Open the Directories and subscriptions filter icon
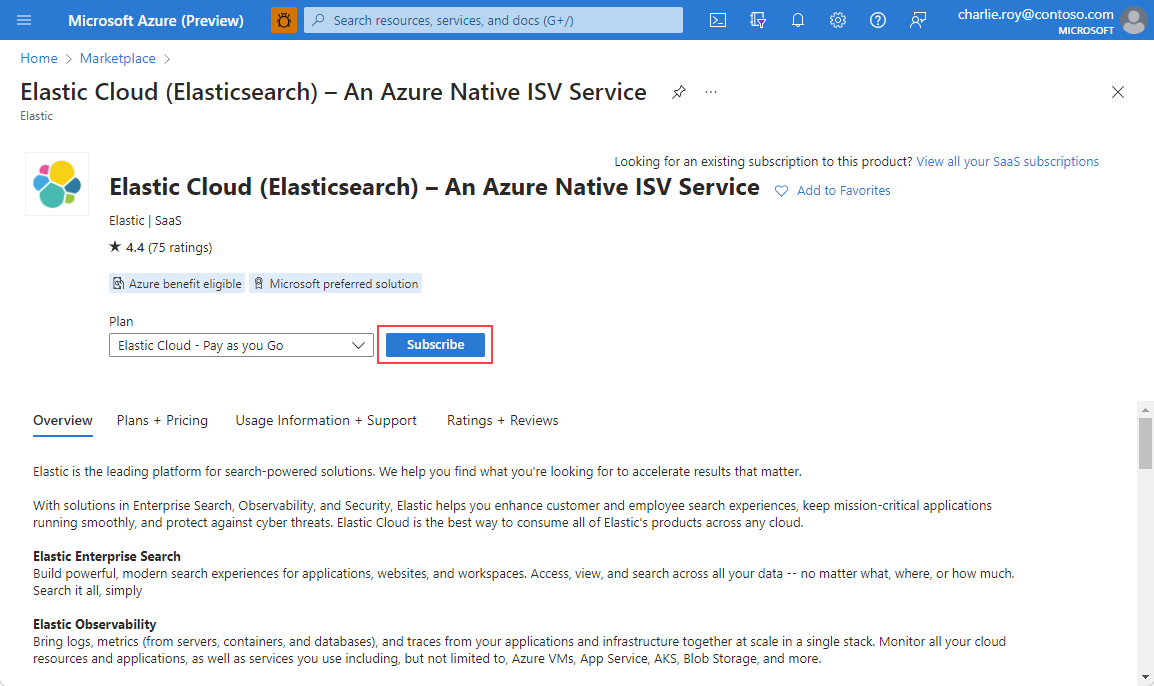 (x=757, y=21)
